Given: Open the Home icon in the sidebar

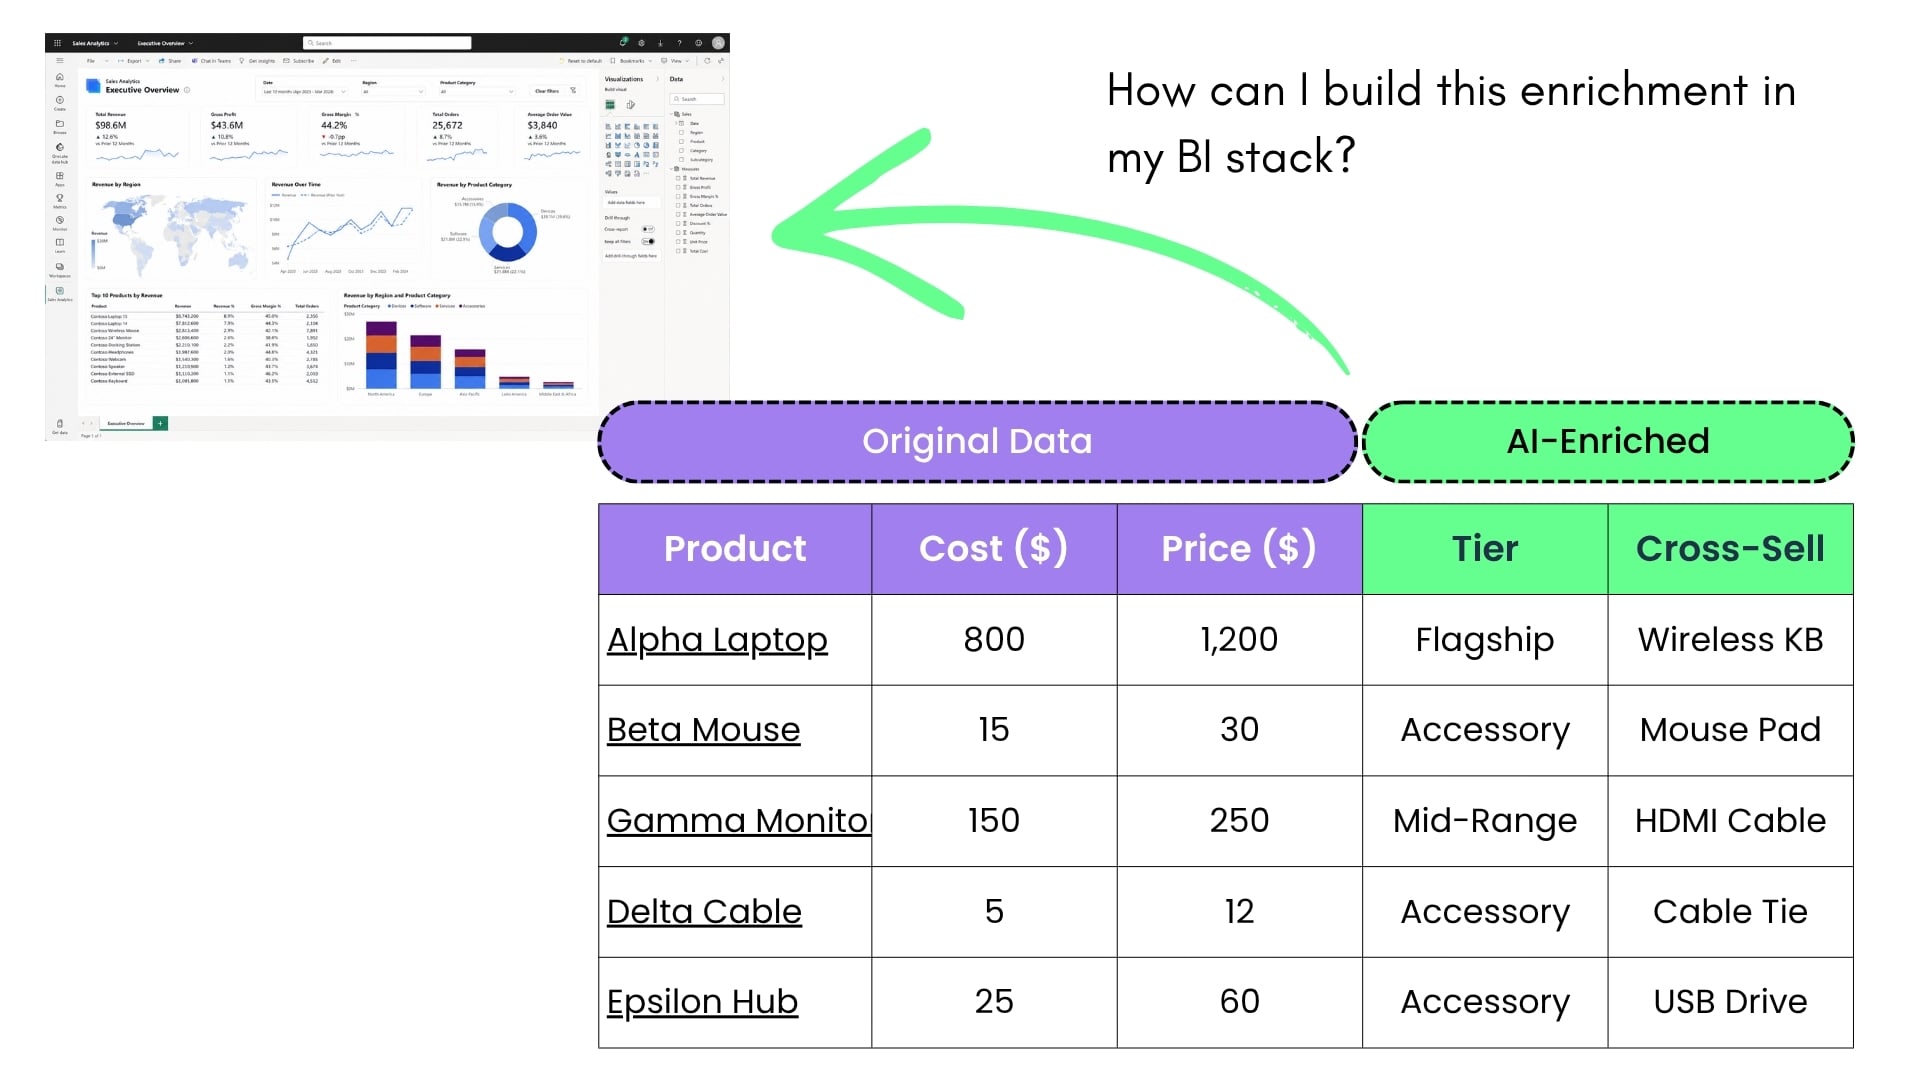Looking at the screenshot, I should coord(60,77).
